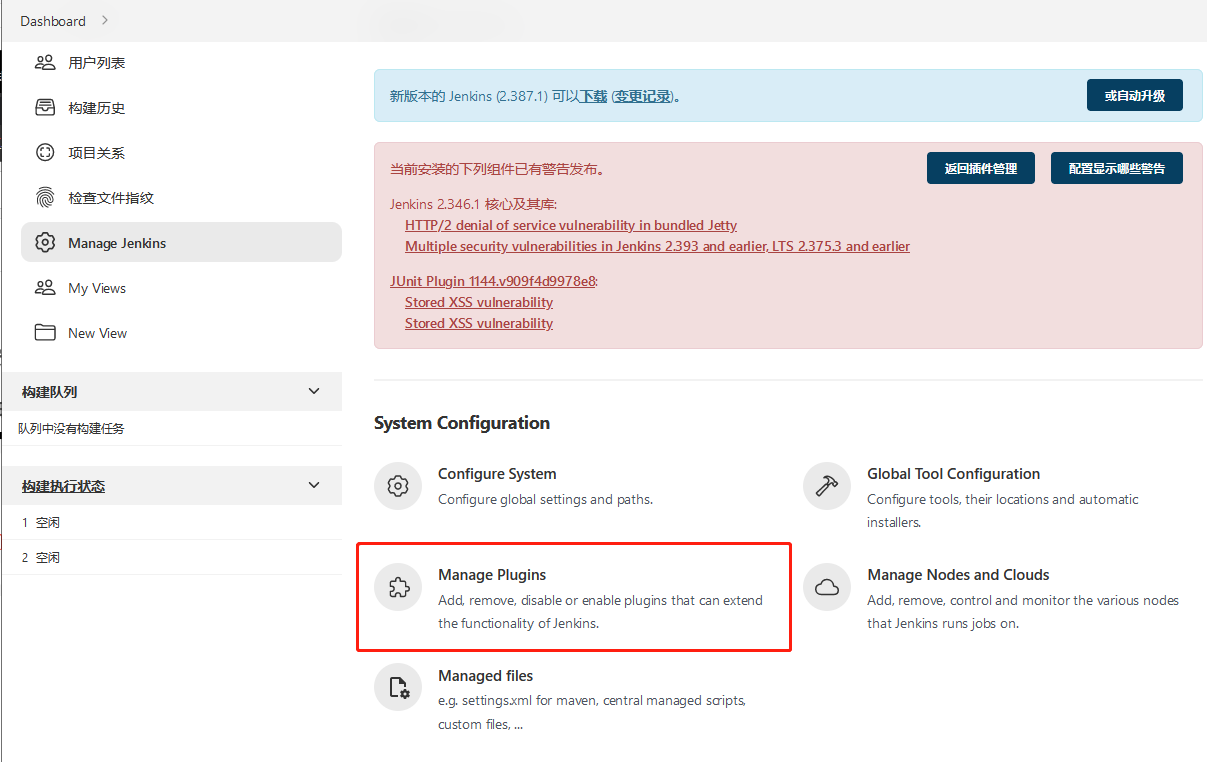
Task: Click the New View folder icon
Action: [x=45, y=333]
